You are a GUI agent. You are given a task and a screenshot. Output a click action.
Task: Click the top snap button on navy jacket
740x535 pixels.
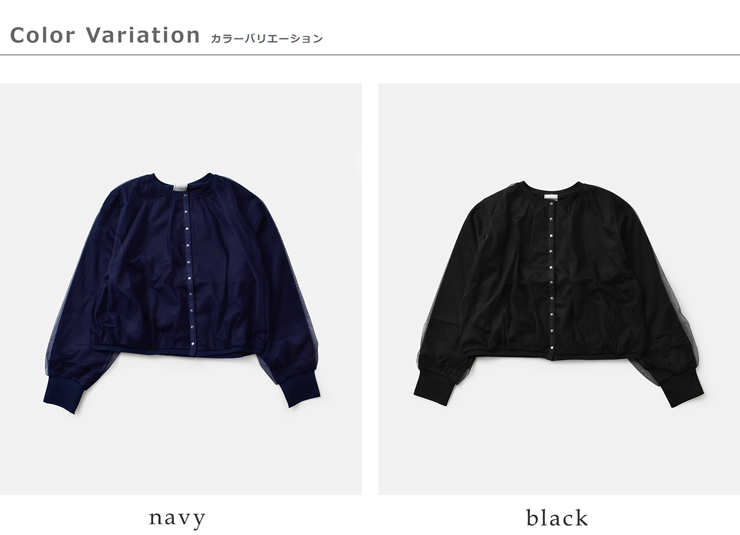[185, 195]
